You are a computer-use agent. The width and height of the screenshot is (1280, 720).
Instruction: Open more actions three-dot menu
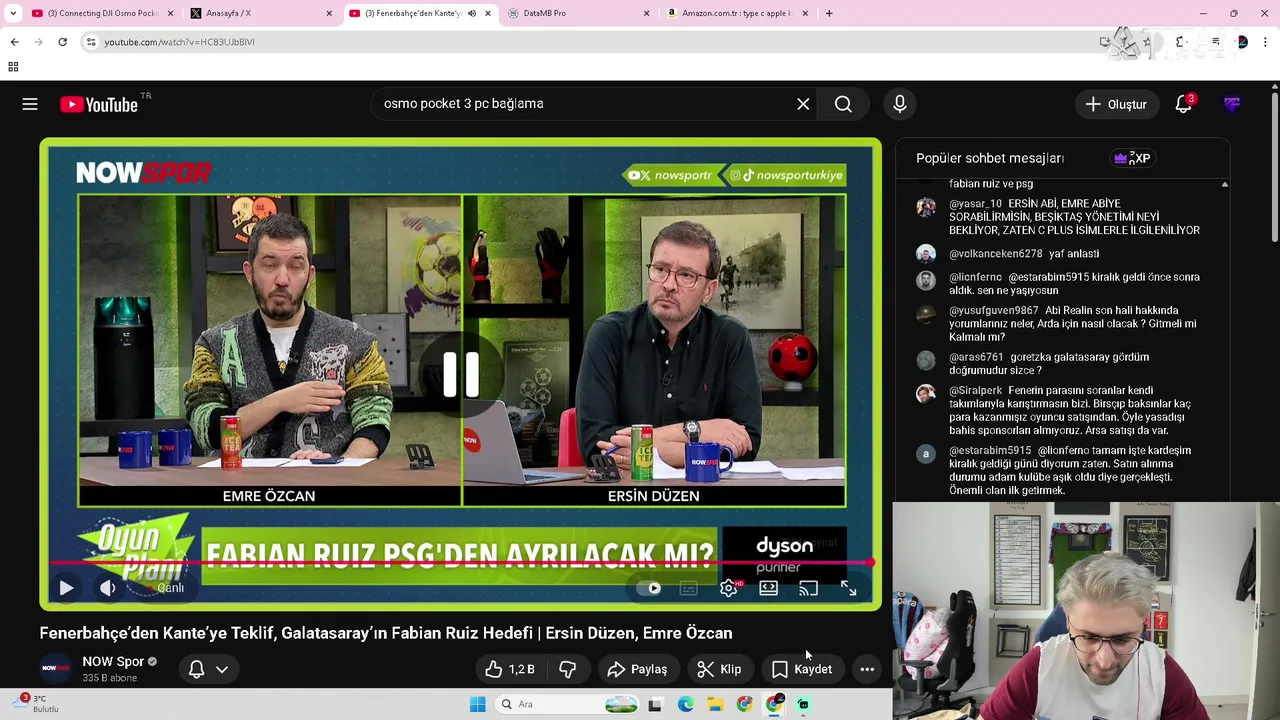[867, 669]
